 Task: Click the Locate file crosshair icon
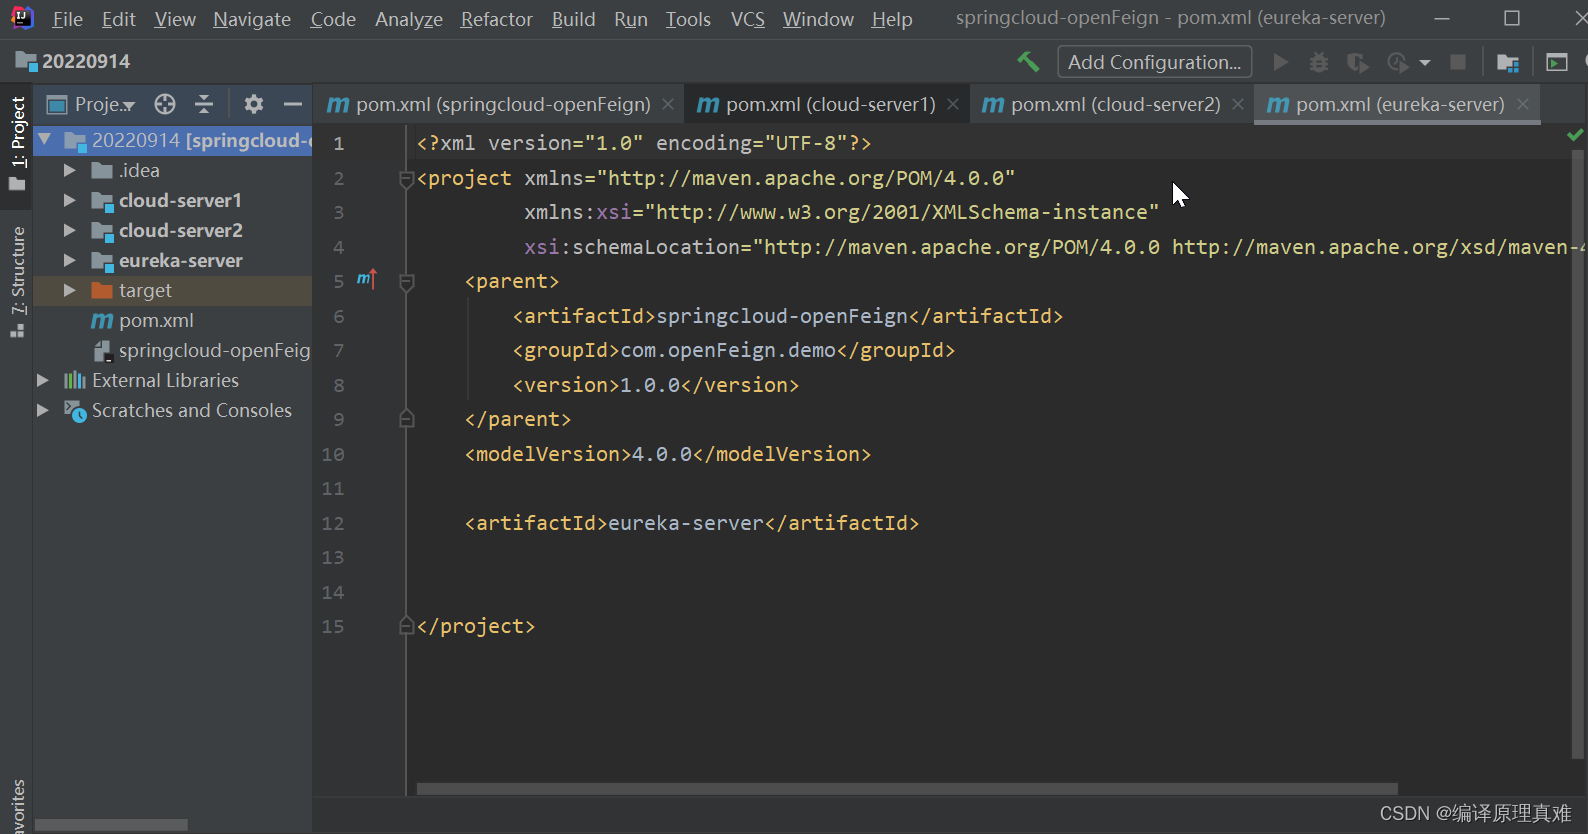(165, 104)
